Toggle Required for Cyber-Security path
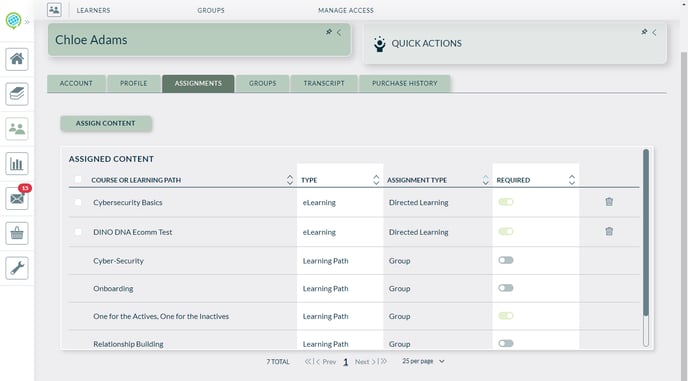 point(506,260)
